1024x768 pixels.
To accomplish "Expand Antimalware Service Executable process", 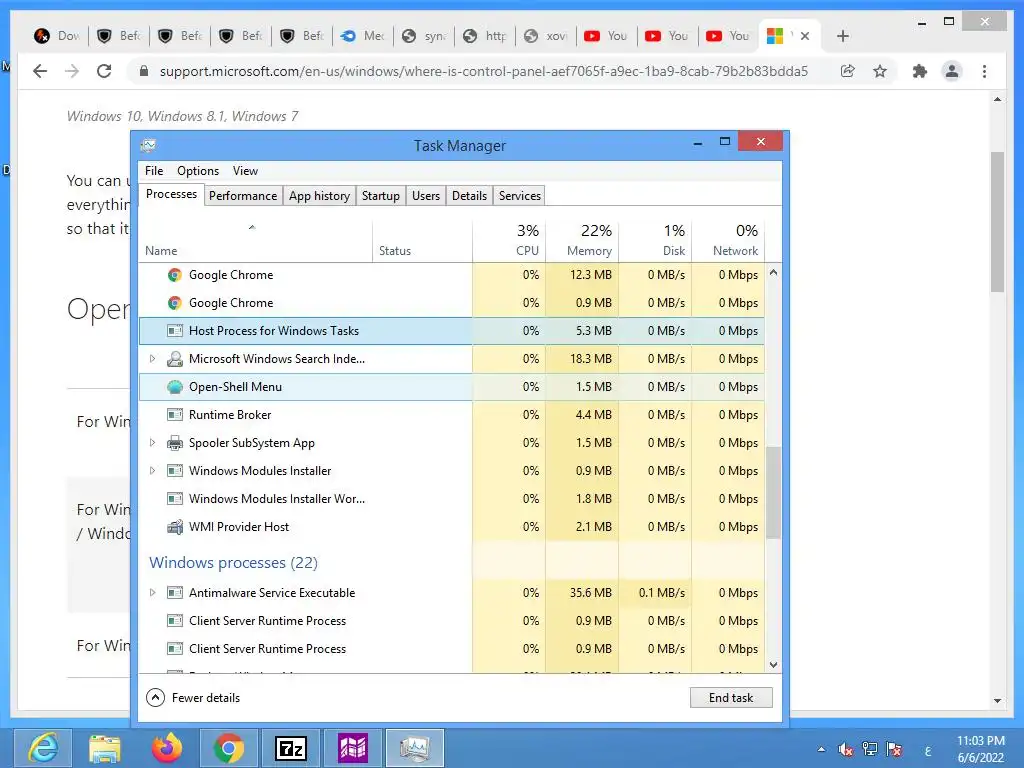I will pyautogui.click(x=152, y=593).
